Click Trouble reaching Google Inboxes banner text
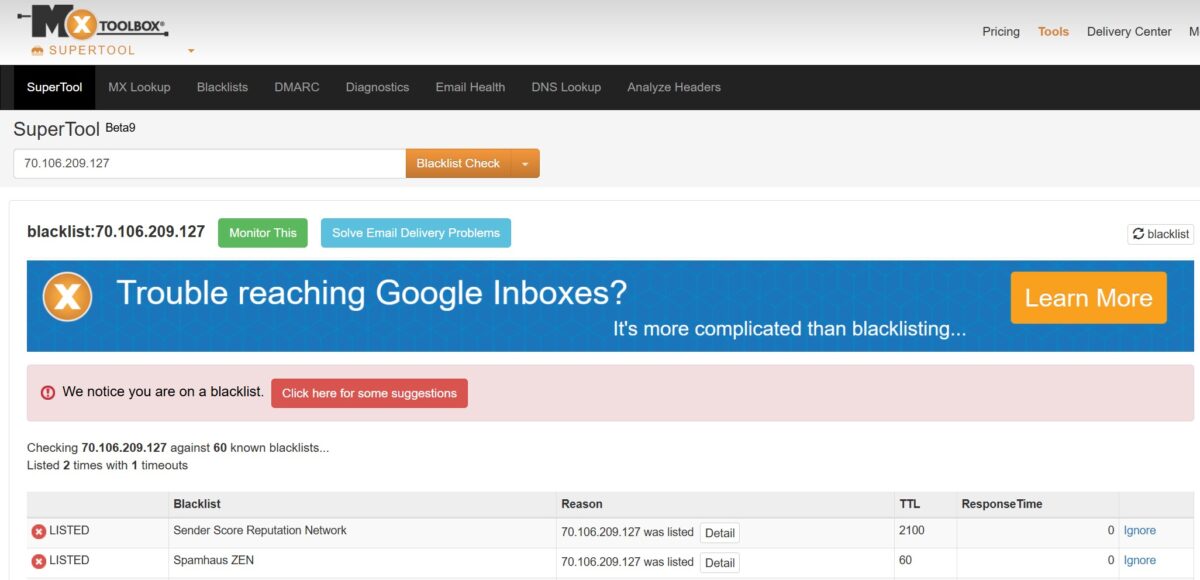 (372, 293)
